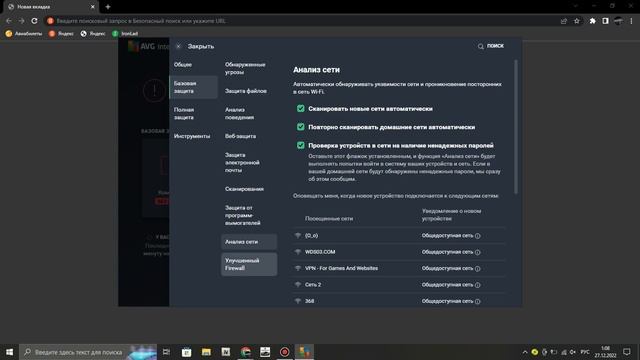This screenshot has width=640, height=360.
Task: Open Защита файлов submenu item
Action: (246, 91)
